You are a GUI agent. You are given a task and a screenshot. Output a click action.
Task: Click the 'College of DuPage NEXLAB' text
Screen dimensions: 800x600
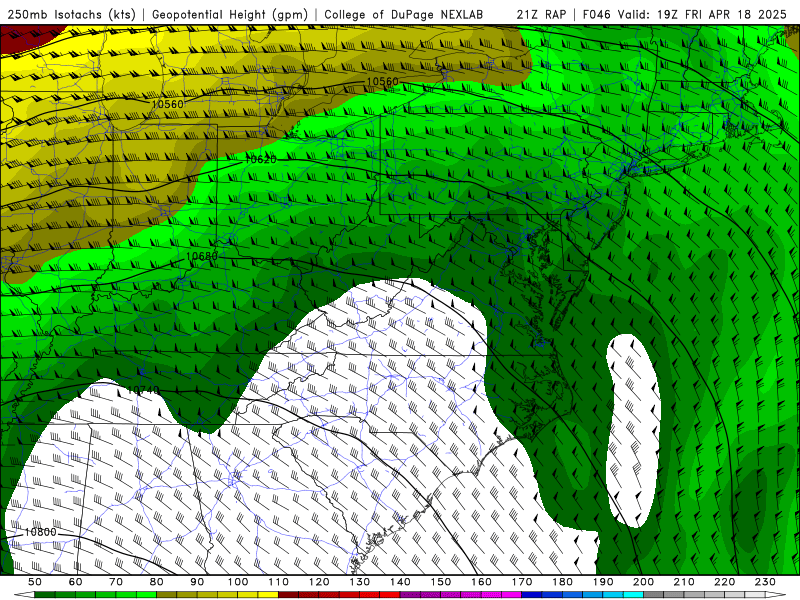404,15
